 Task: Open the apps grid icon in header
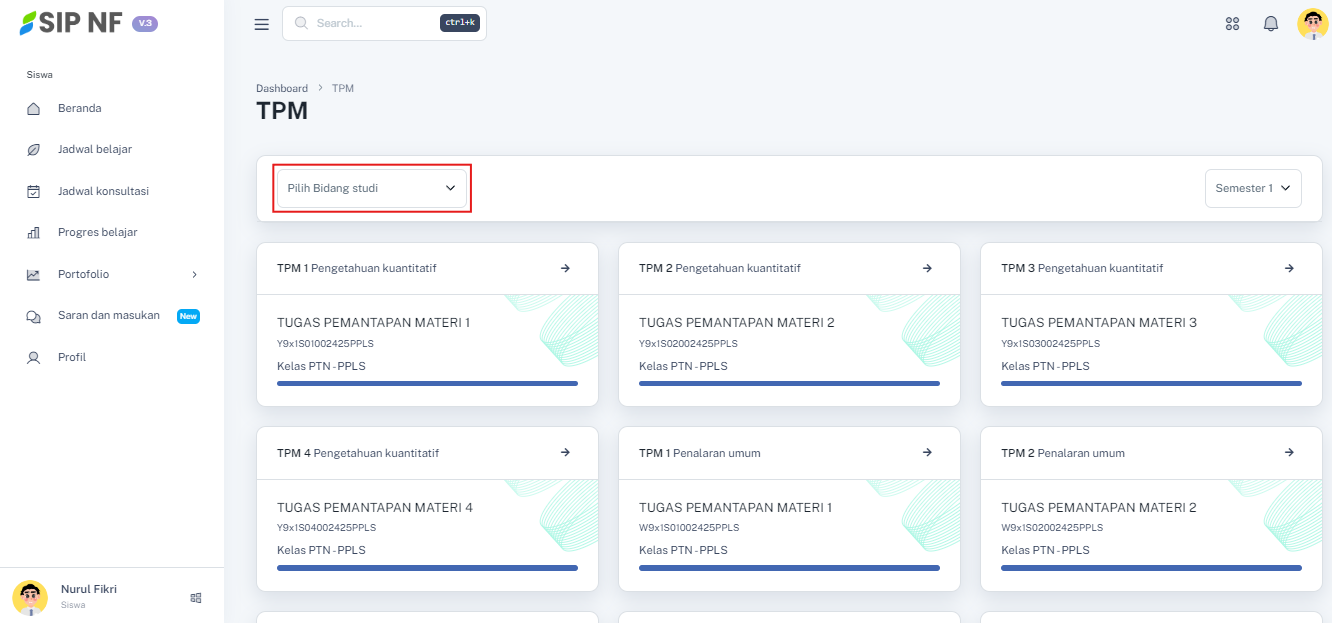(1232, 24)
